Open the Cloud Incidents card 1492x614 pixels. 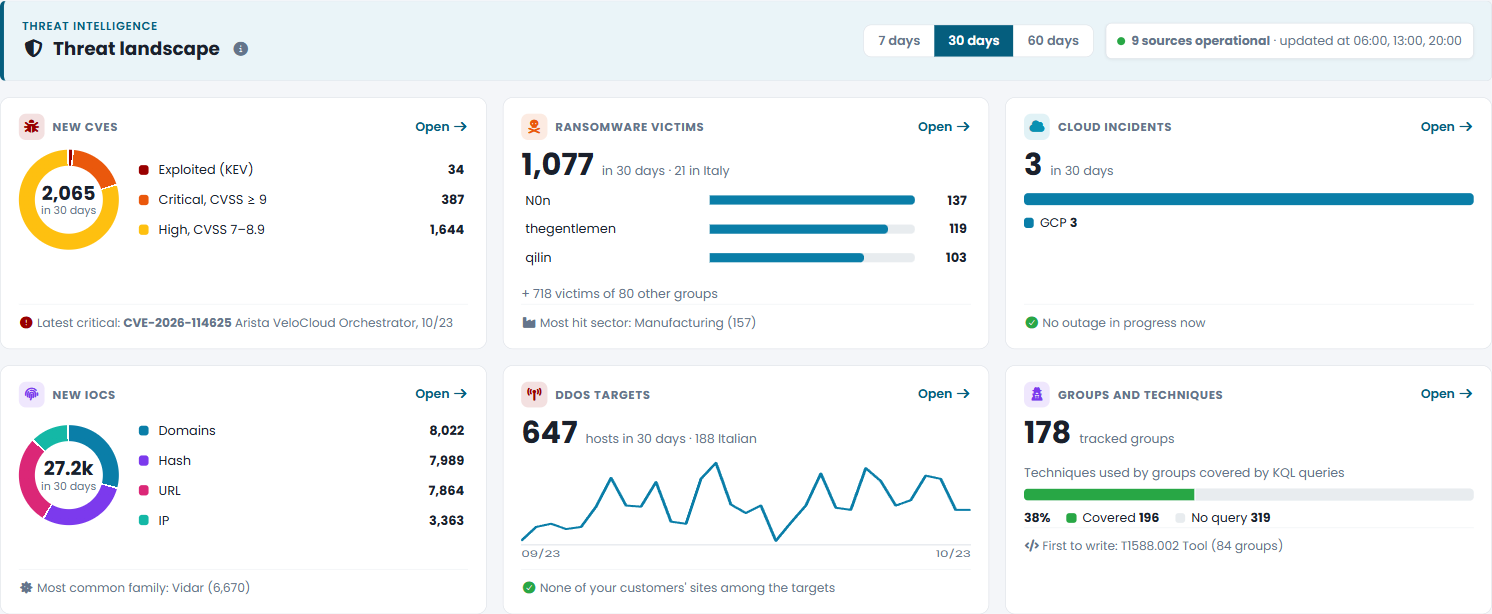click(1447, 127)
